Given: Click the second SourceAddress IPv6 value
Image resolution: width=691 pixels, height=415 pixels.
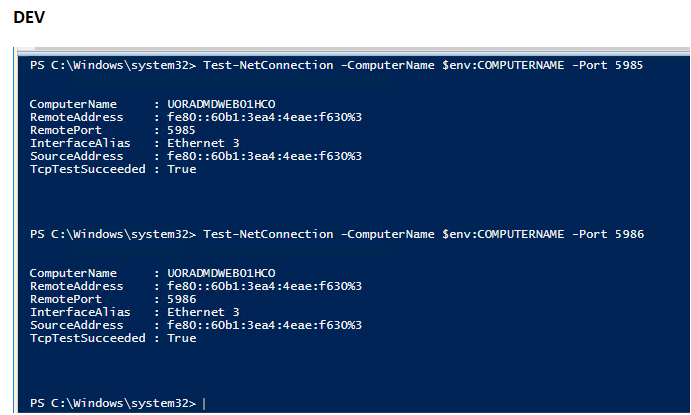Looking at the screenshot, I should 264,325.
